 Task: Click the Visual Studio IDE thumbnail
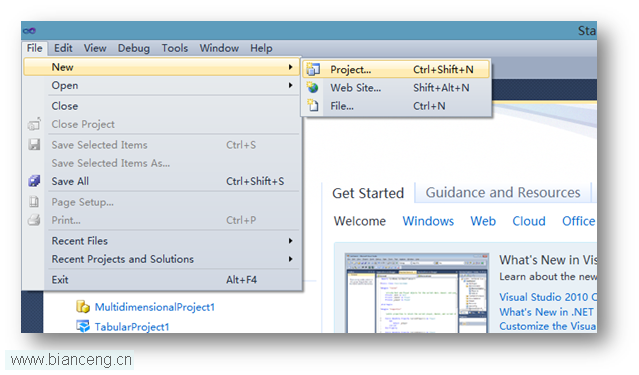coord(416,293)
